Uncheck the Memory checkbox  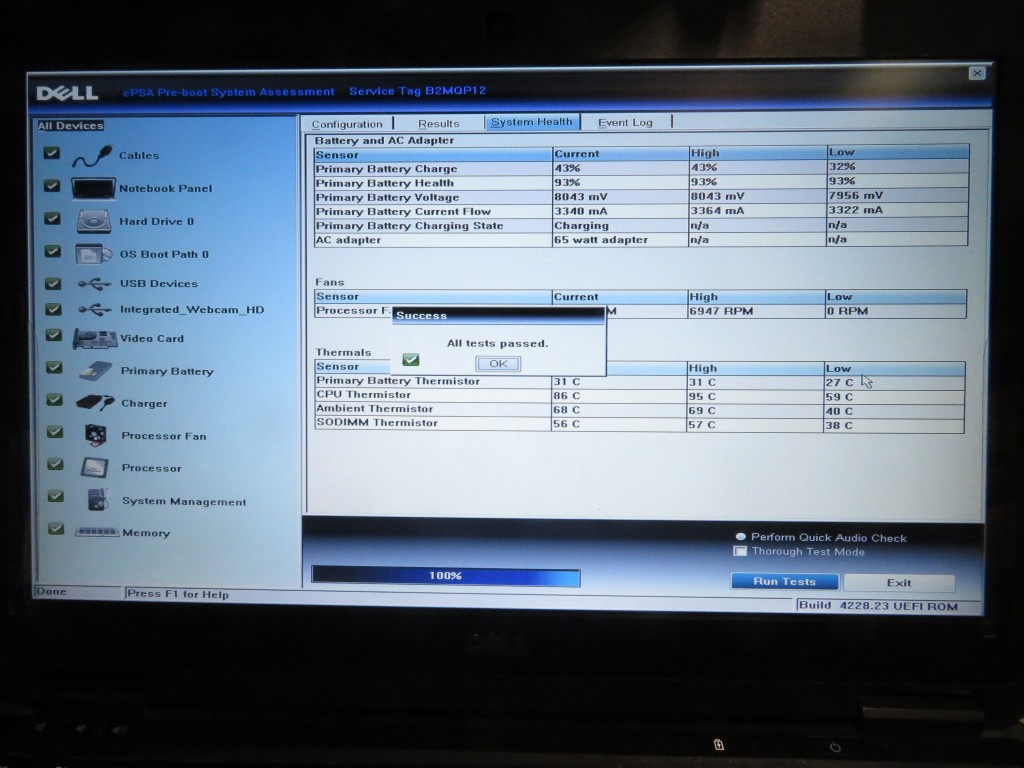click(56, 529)
